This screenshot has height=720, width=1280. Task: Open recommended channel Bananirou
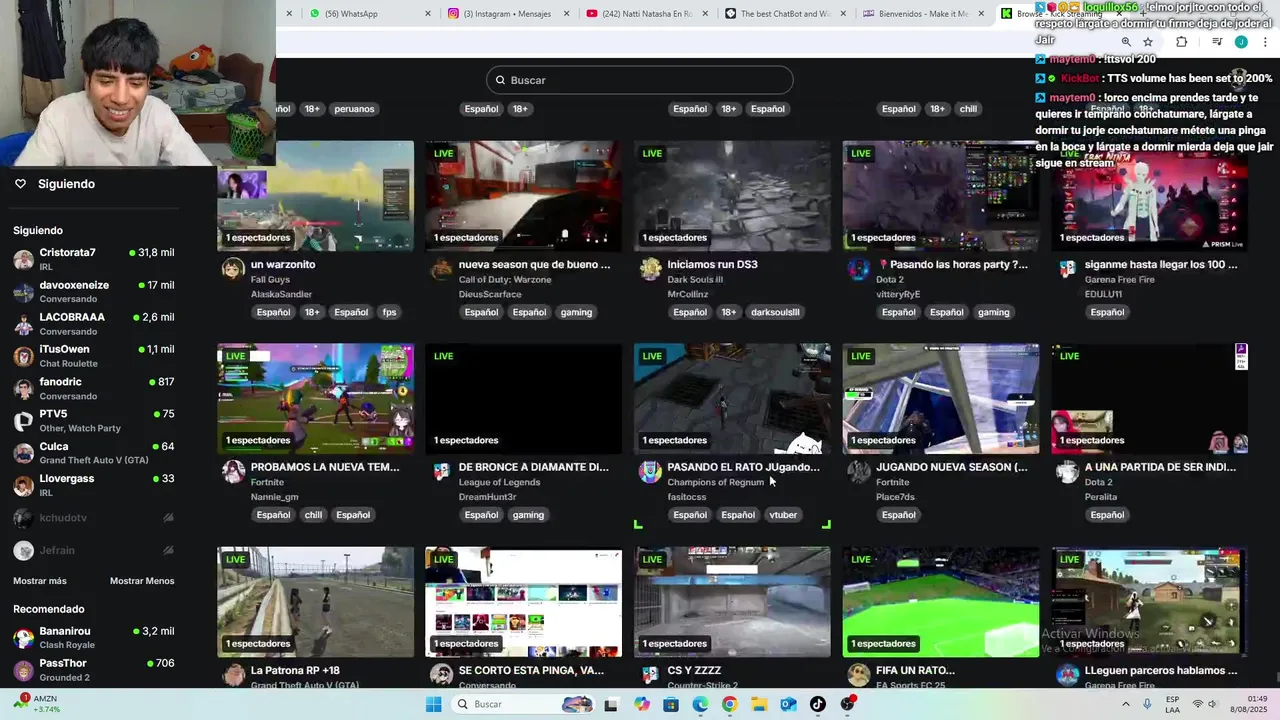(x=94, y=638)
